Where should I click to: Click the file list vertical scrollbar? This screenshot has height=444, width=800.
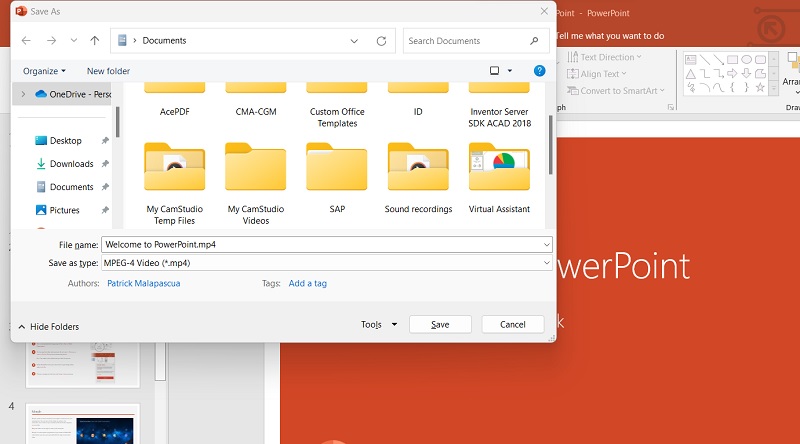pyautogui.click(x=551, y=145)
